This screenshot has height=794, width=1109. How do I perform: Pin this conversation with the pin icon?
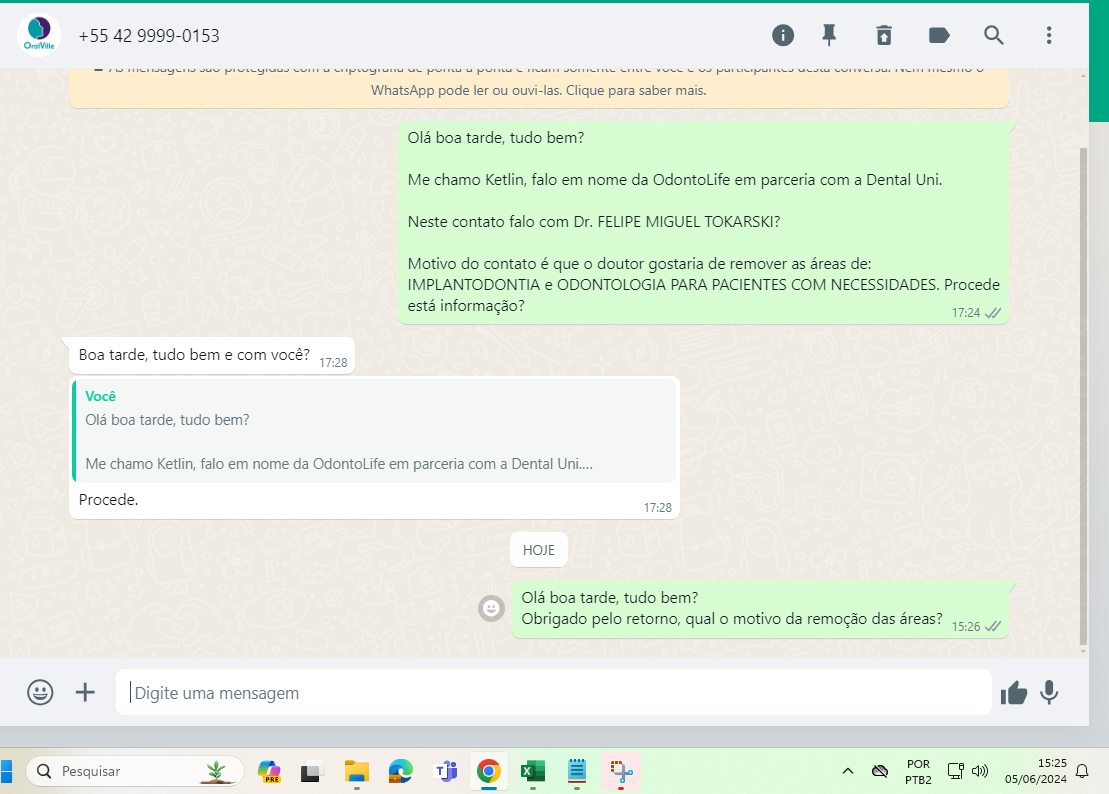829,35
